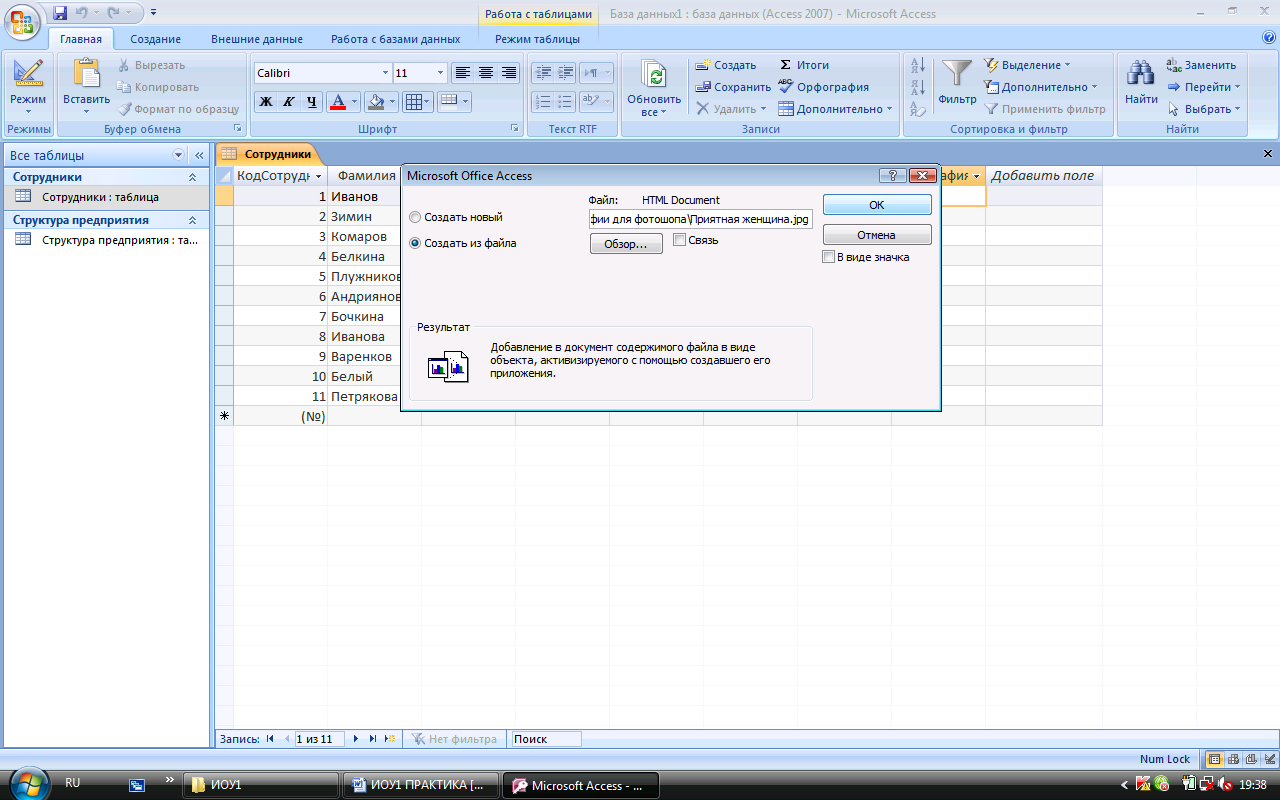Screen dimensions: 1280x800
Task: Click the gridlines button
Action: (x=417, y=102)
